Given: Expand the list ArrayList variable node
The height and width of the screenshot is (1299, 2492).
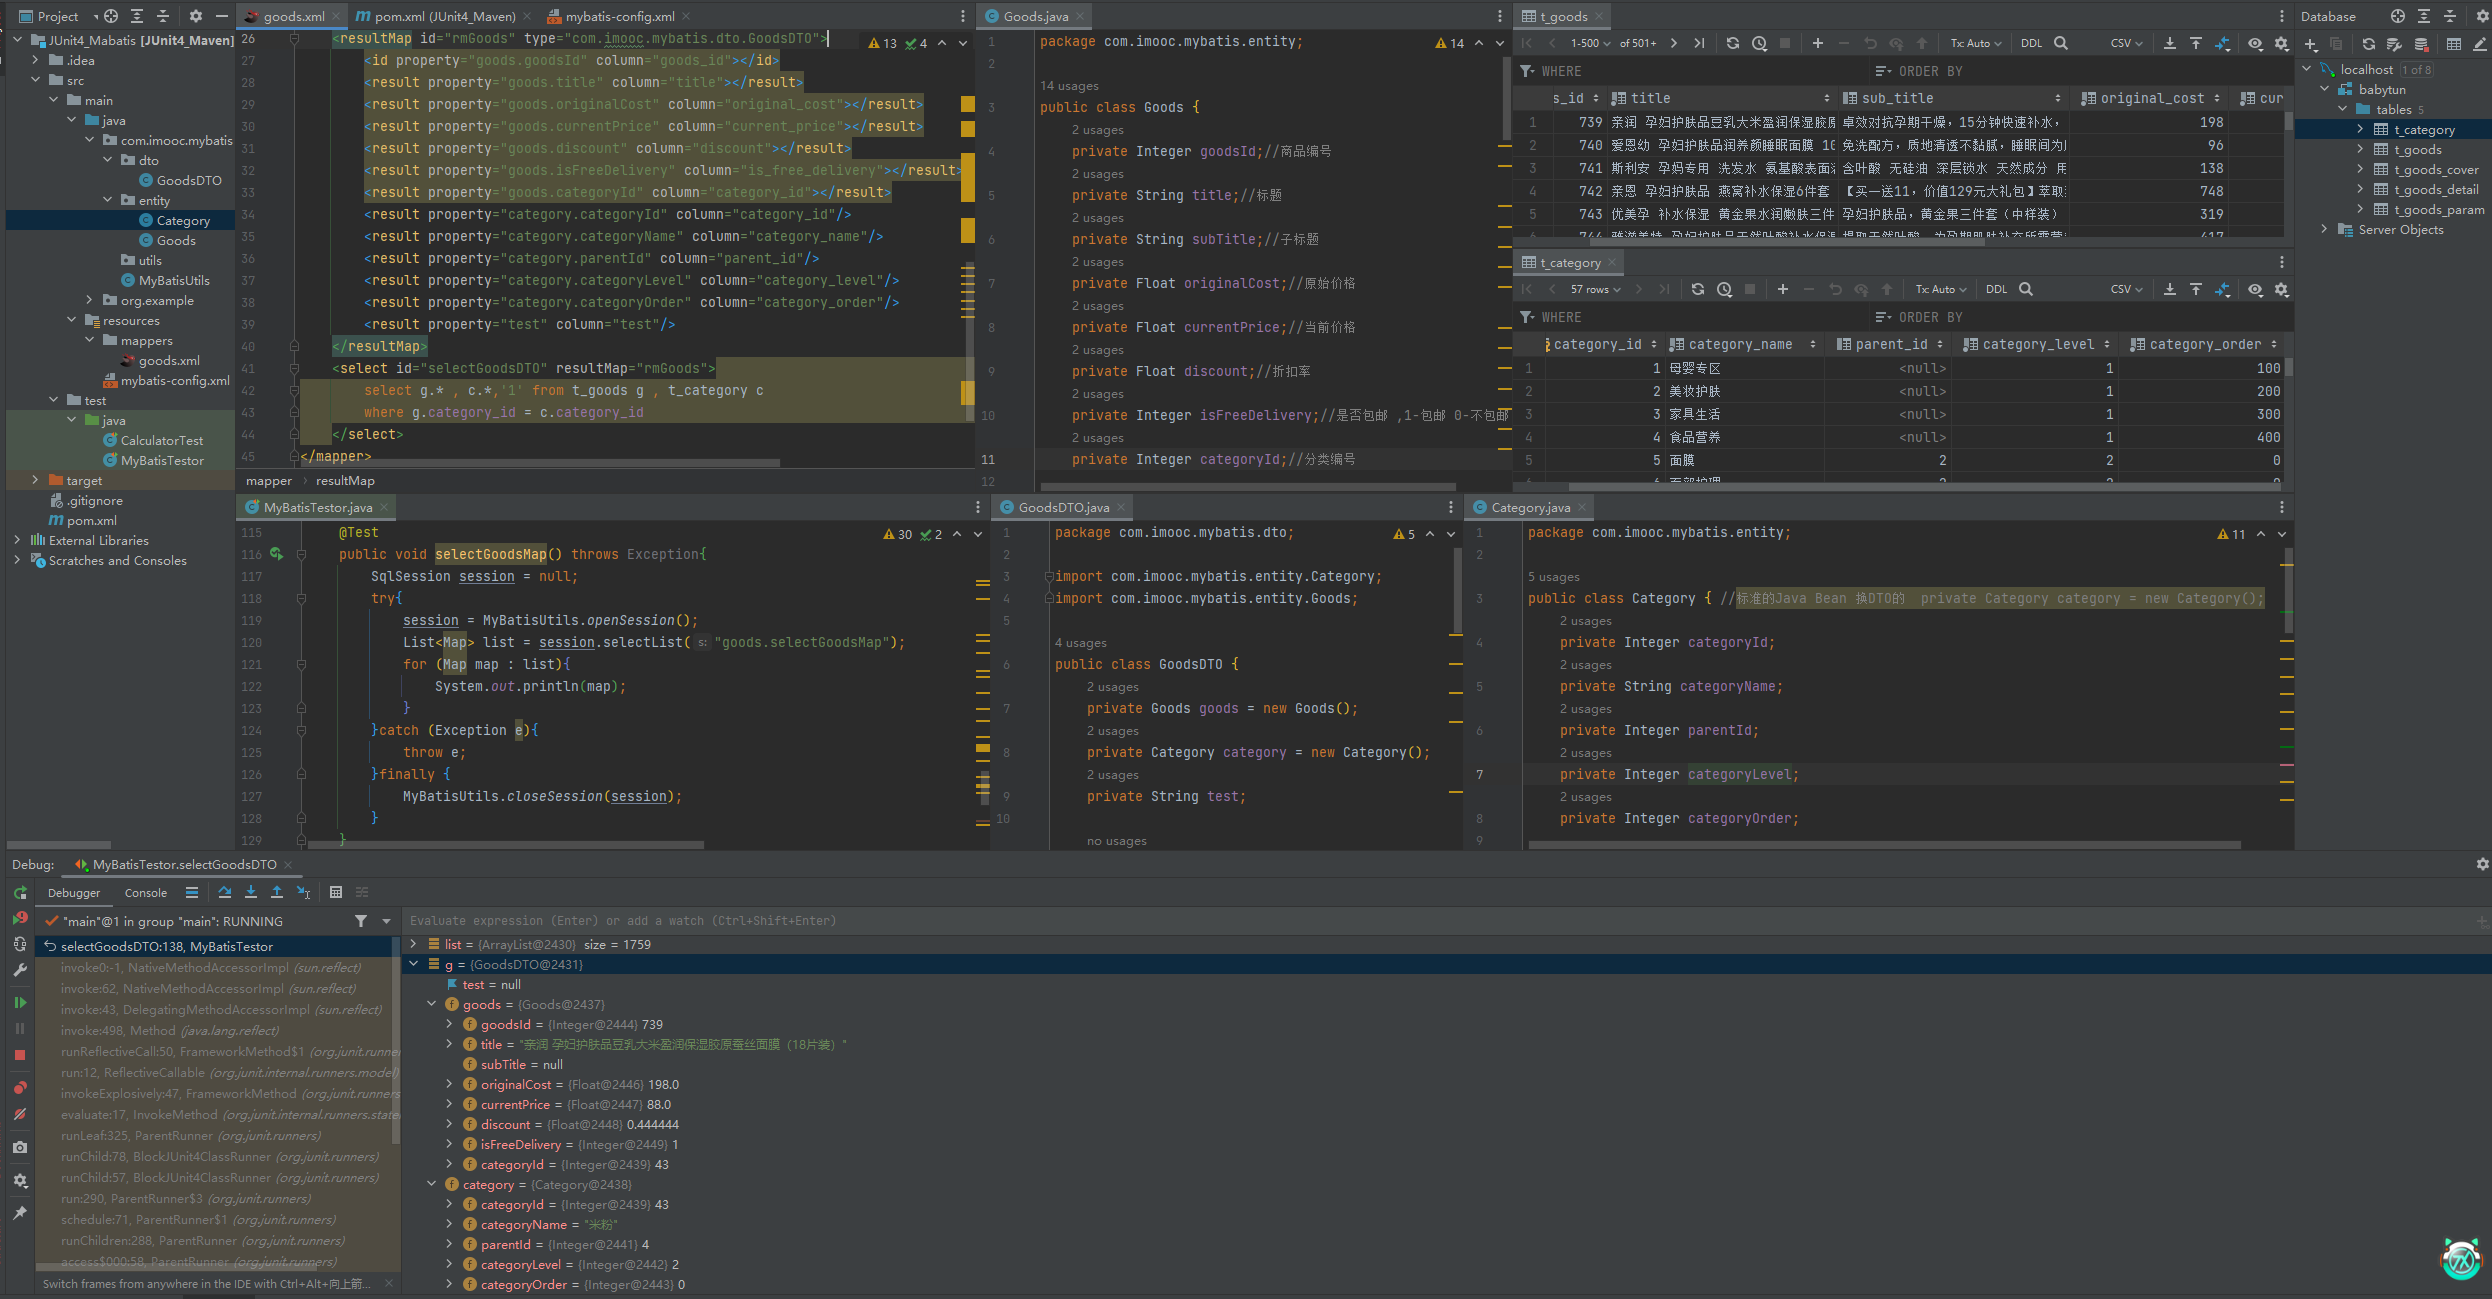Looking at the screenshot, I should (x=413, y=944).
